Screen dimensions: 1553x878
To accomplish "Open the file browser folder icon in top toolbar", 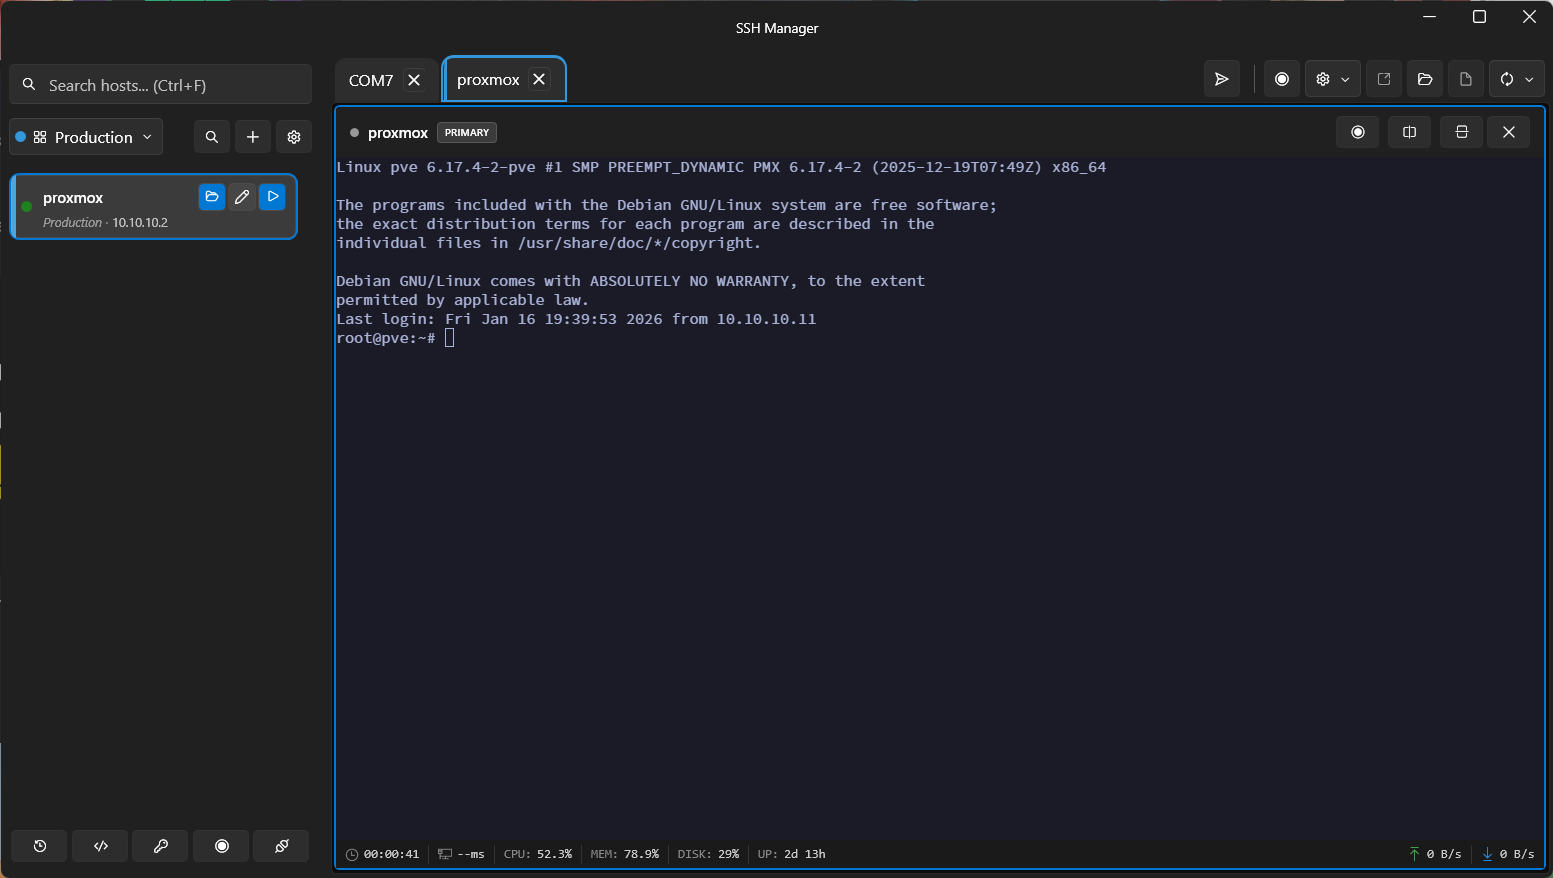I will [1425, 79].
